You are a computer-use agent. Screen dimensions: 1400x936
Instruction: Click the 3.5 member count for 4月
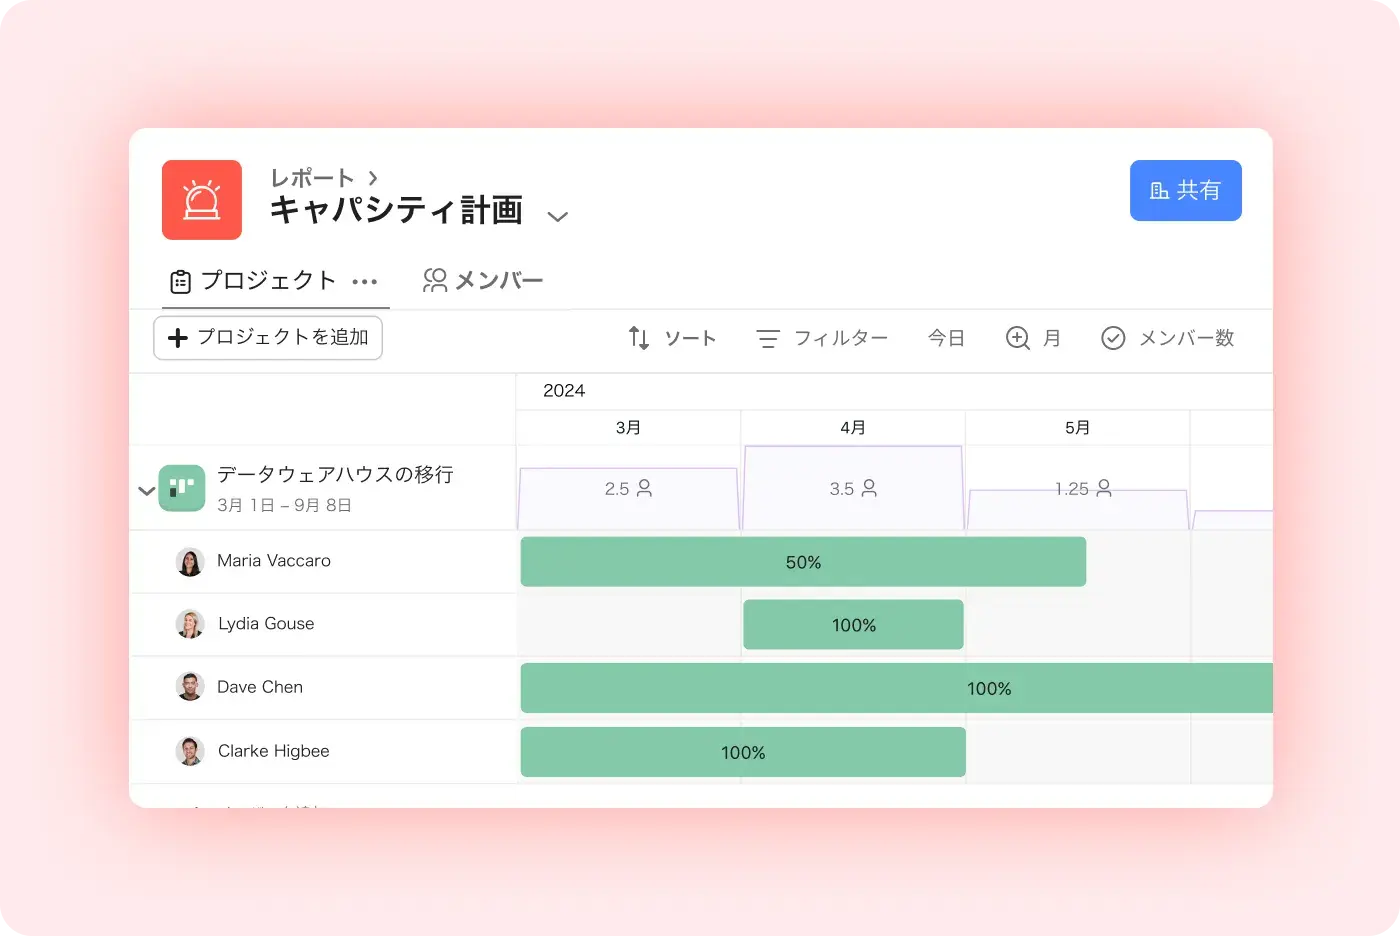click(x=853, y=489)
